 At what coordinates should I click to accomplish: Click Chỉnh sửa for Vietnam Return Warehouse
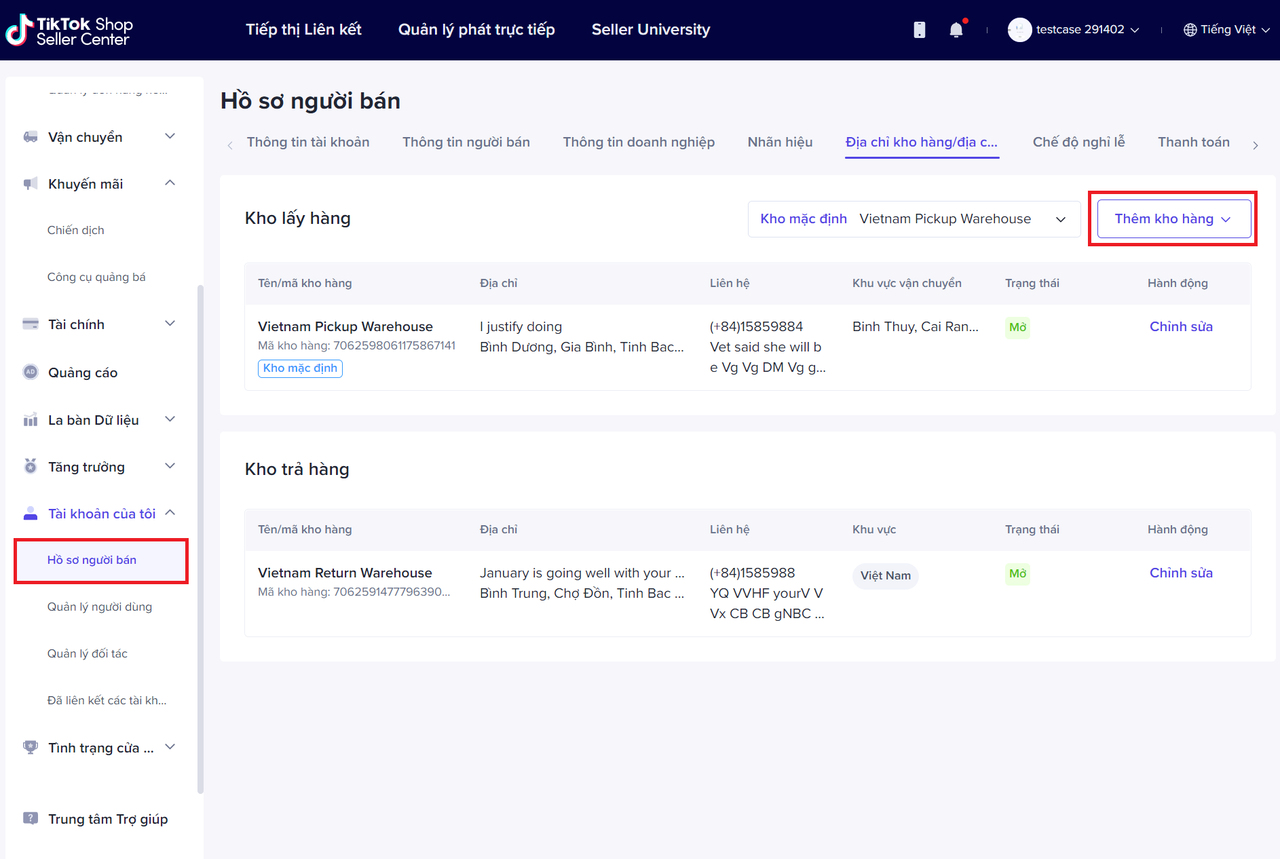pos(1180,573)
